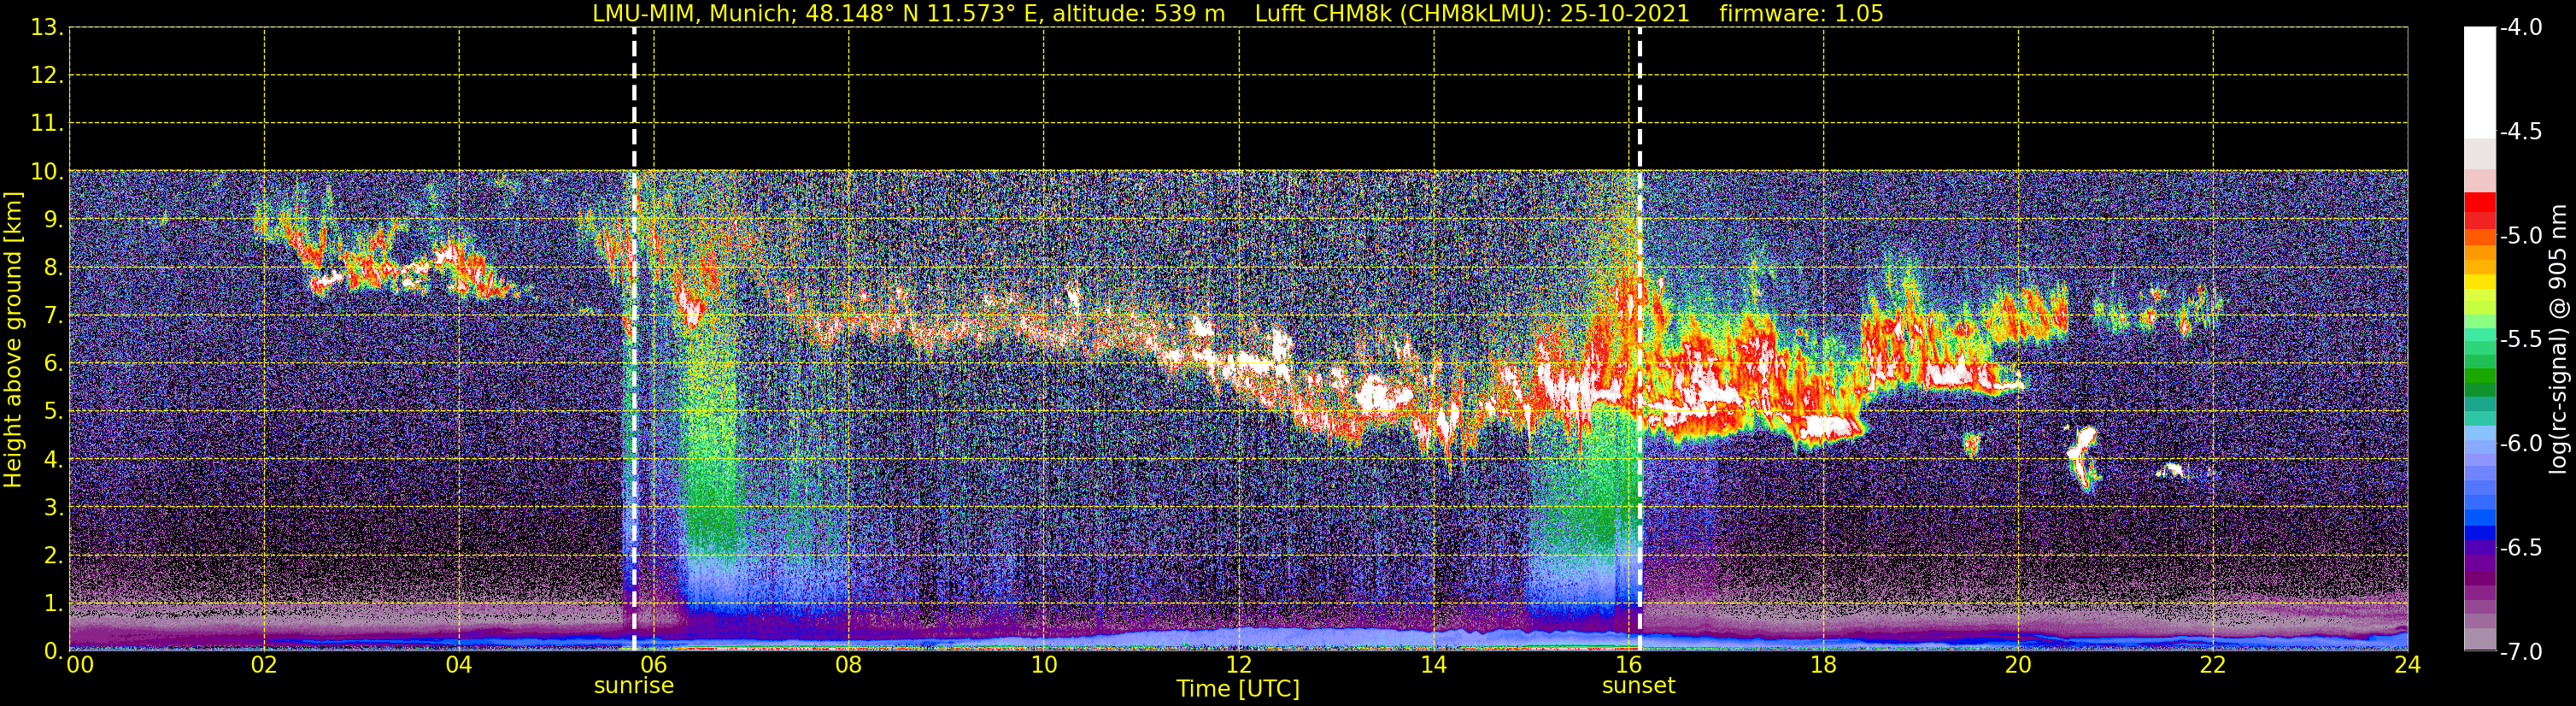Click the time axis tick label '20'
The image size is (2576, 706).
pyautogui.click(x=2018, y=665)
